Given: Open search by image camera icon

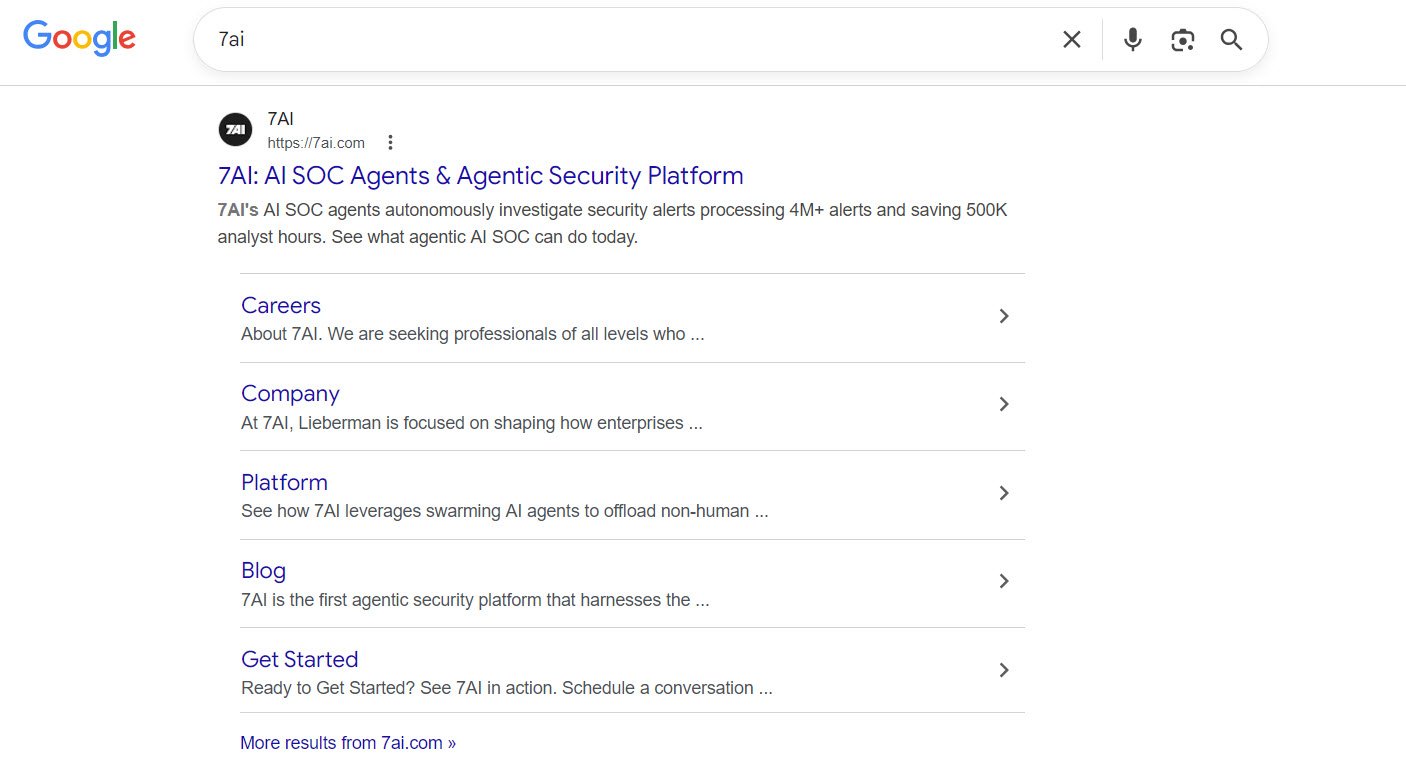Looking at the screenshot, I should coord(1182,40).
